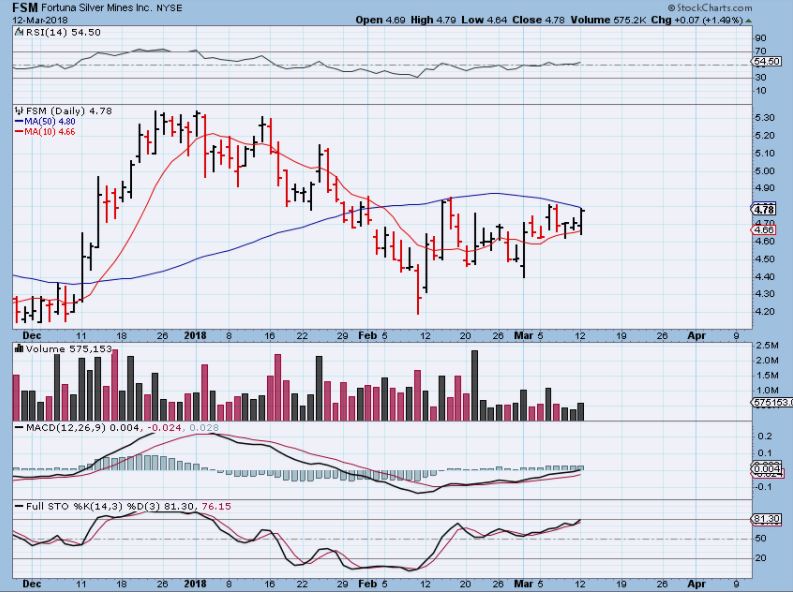Click the Chg +0.07 (+1.49%) value

tap(697, 20)
